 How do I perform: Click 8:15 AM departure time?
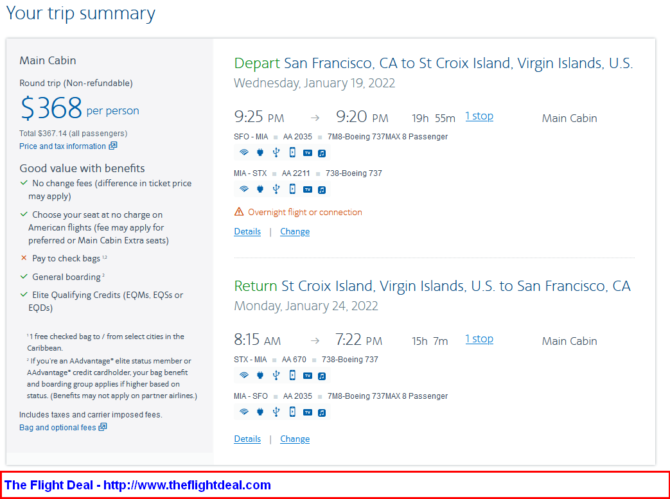[x=257, y=340]
